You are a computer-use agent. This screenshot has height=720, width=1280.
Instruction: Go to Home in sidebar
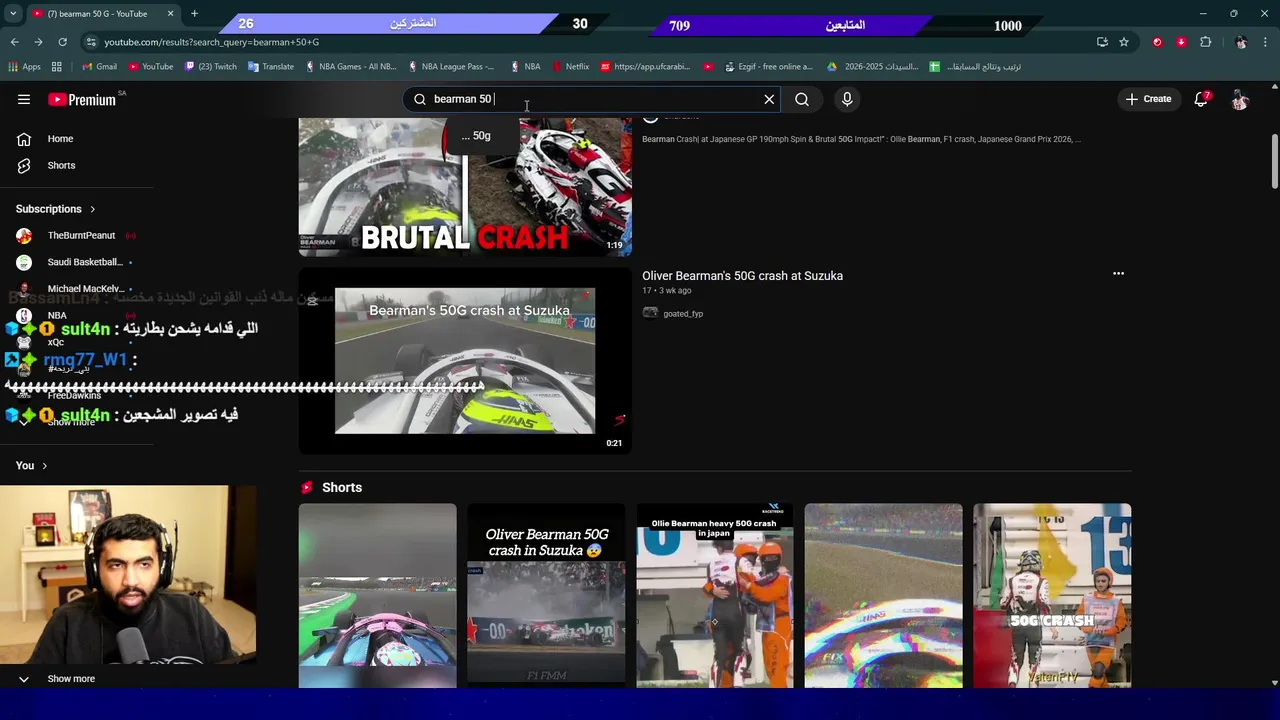[x=60, y=139]
